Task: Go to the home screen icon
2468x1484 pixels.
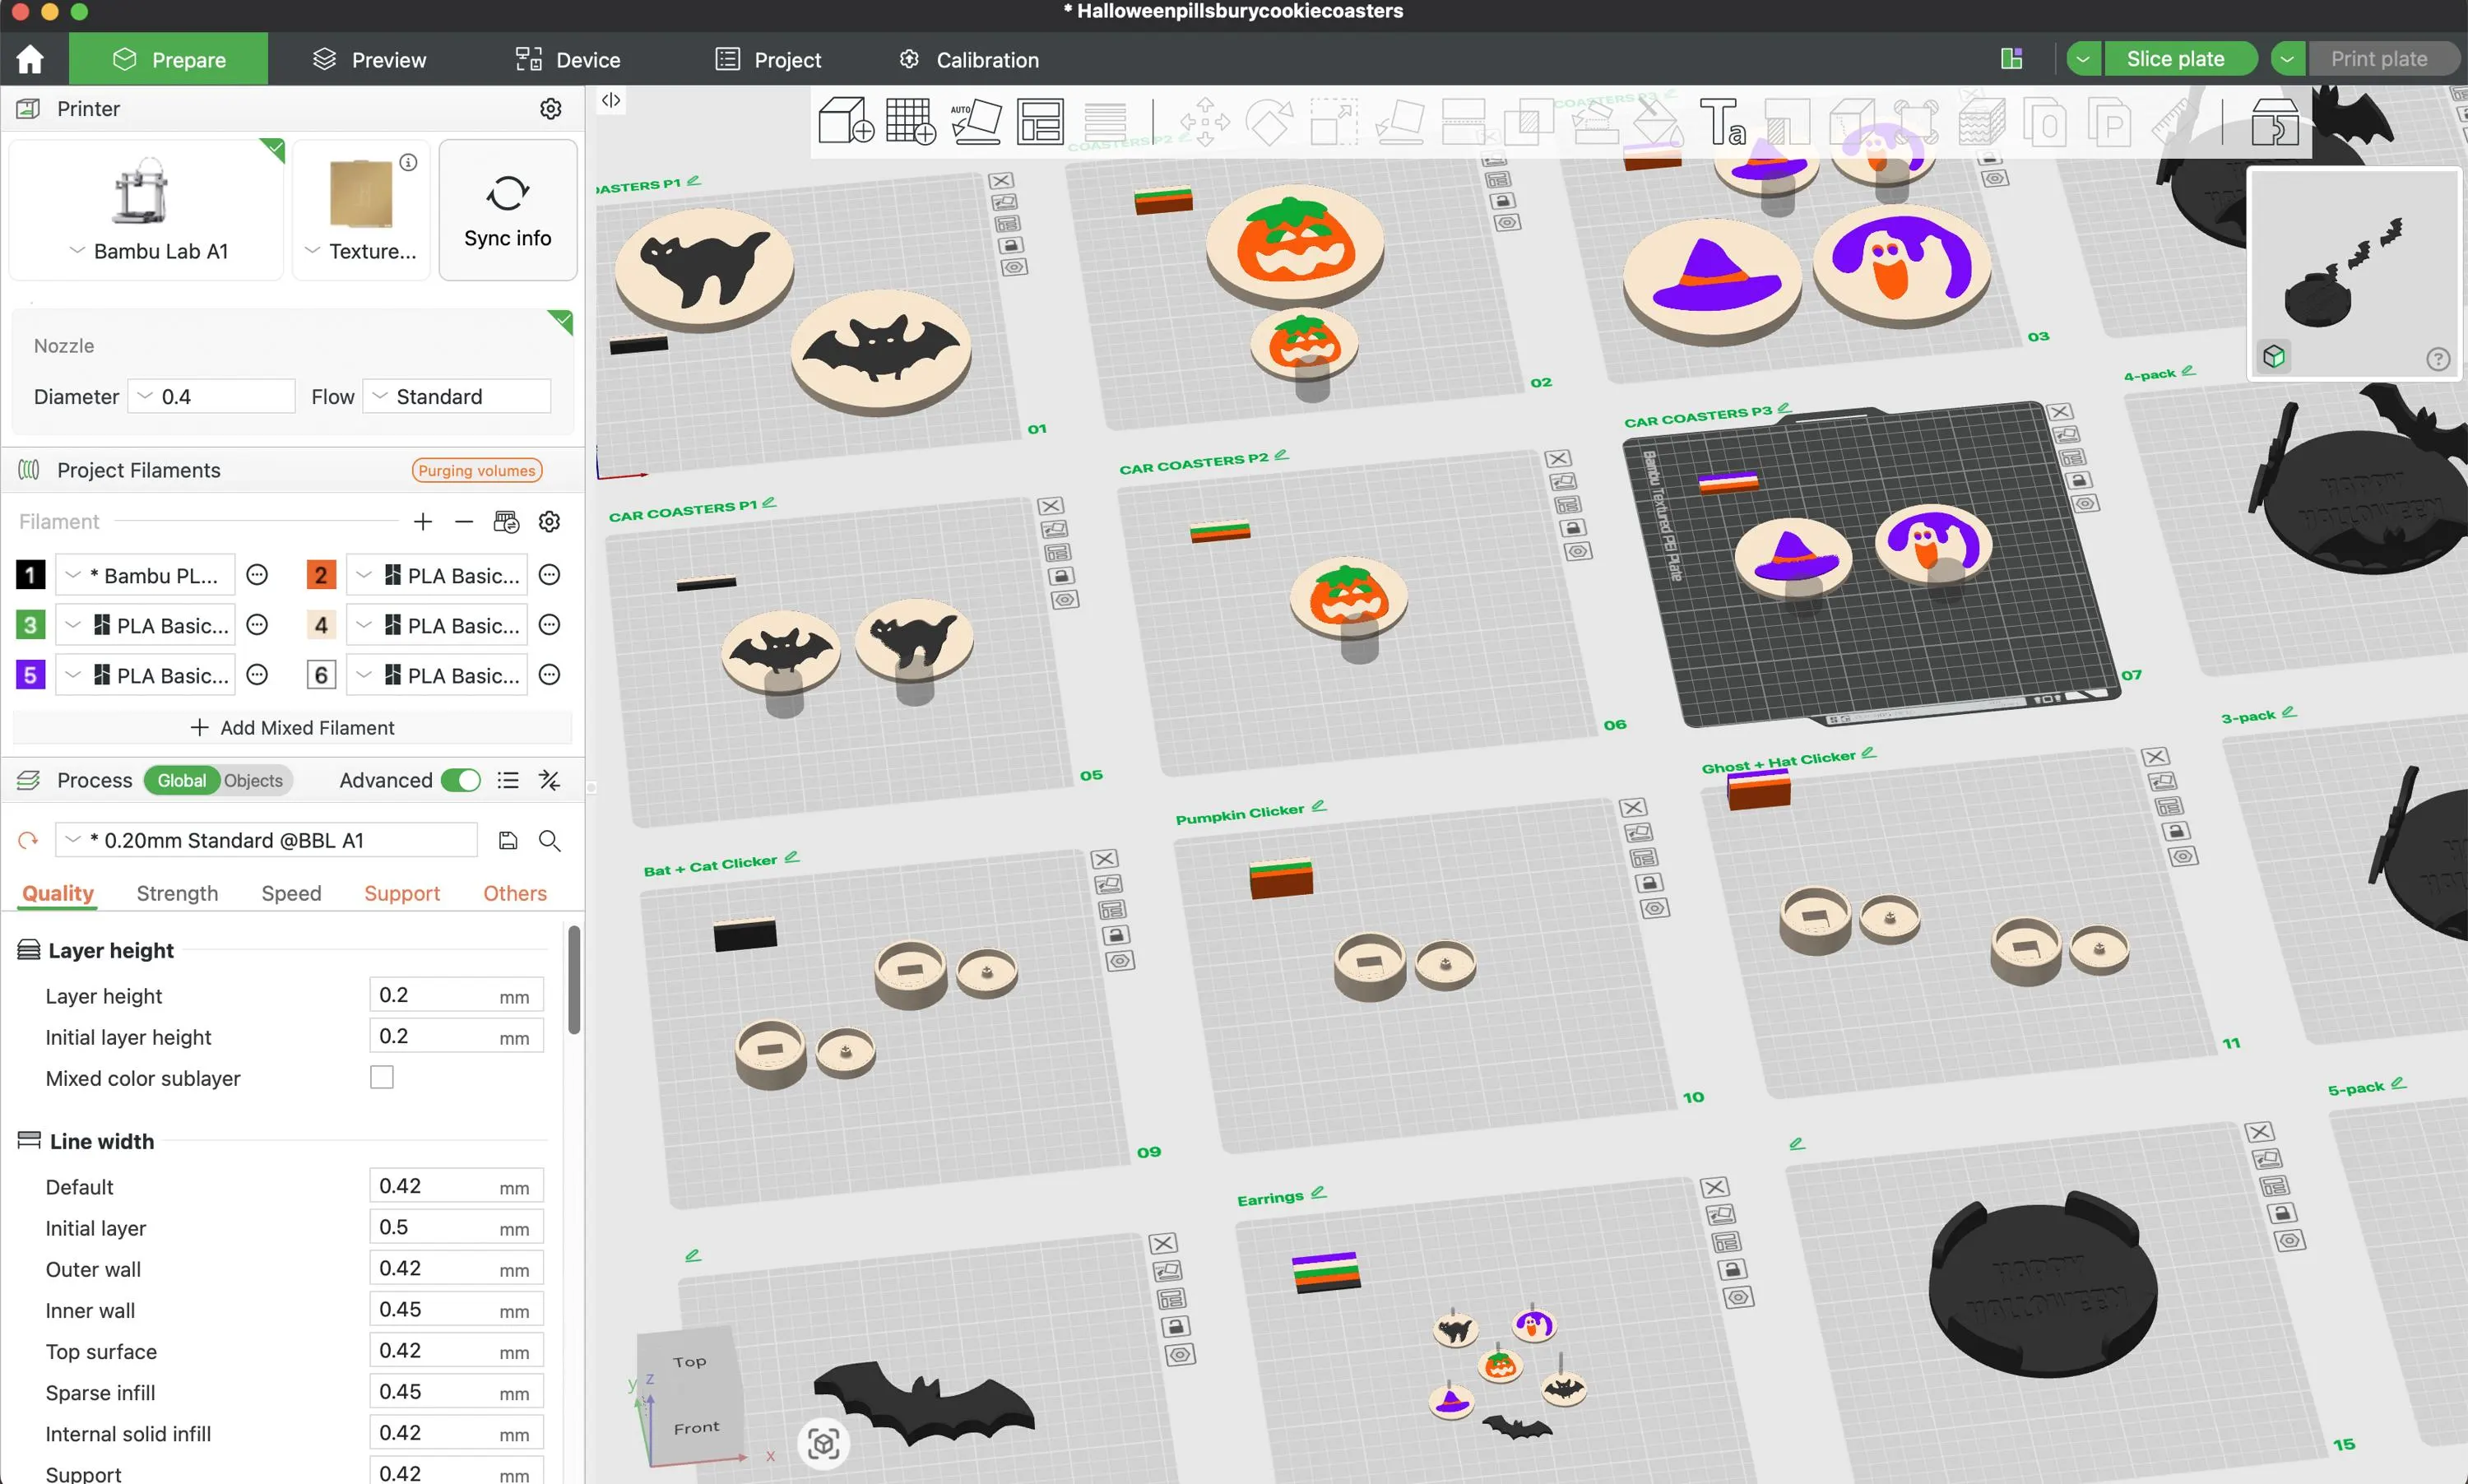Action: 30,59
